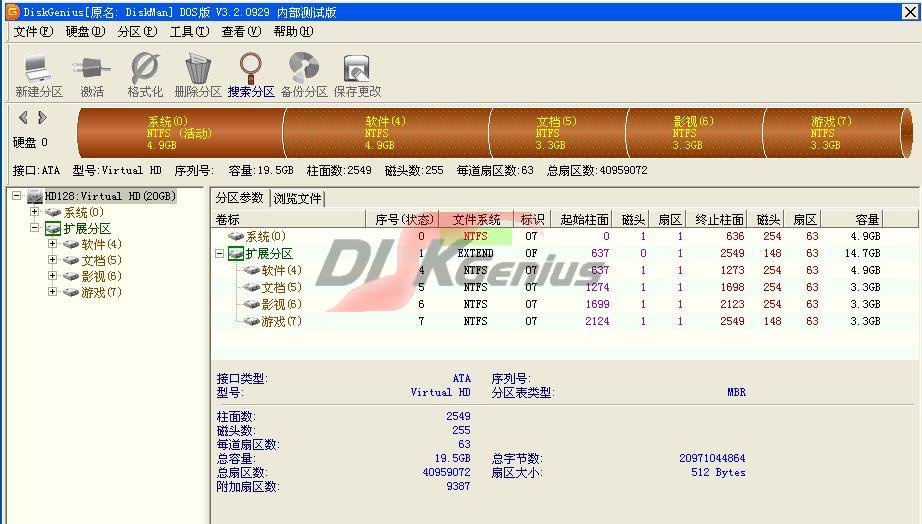The height and width of the screenshot is (524, 922).
Task: Select 文档(5) segment in disk bar
Action: (557, 133)
